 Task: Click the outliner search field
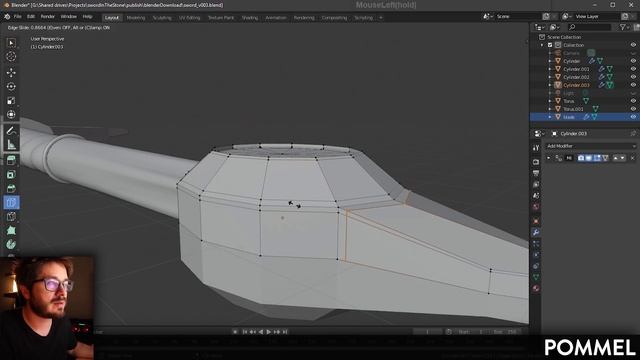point(589,27)
